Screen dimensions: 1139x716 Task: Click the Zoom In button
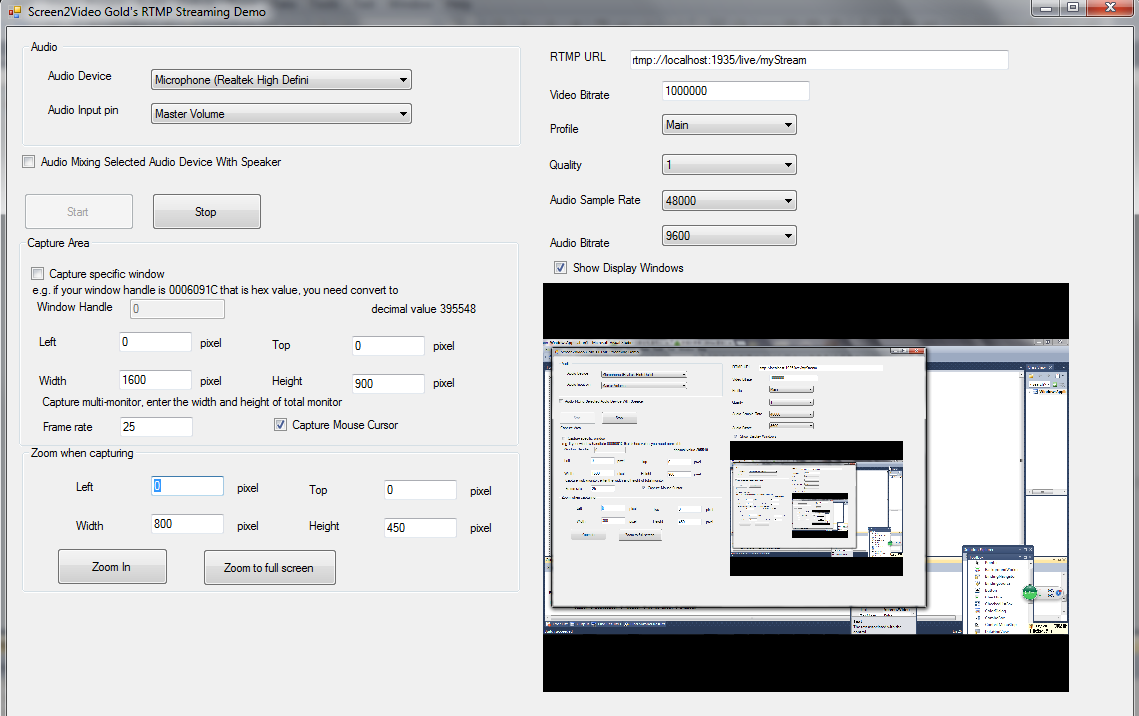coord(112,567)
